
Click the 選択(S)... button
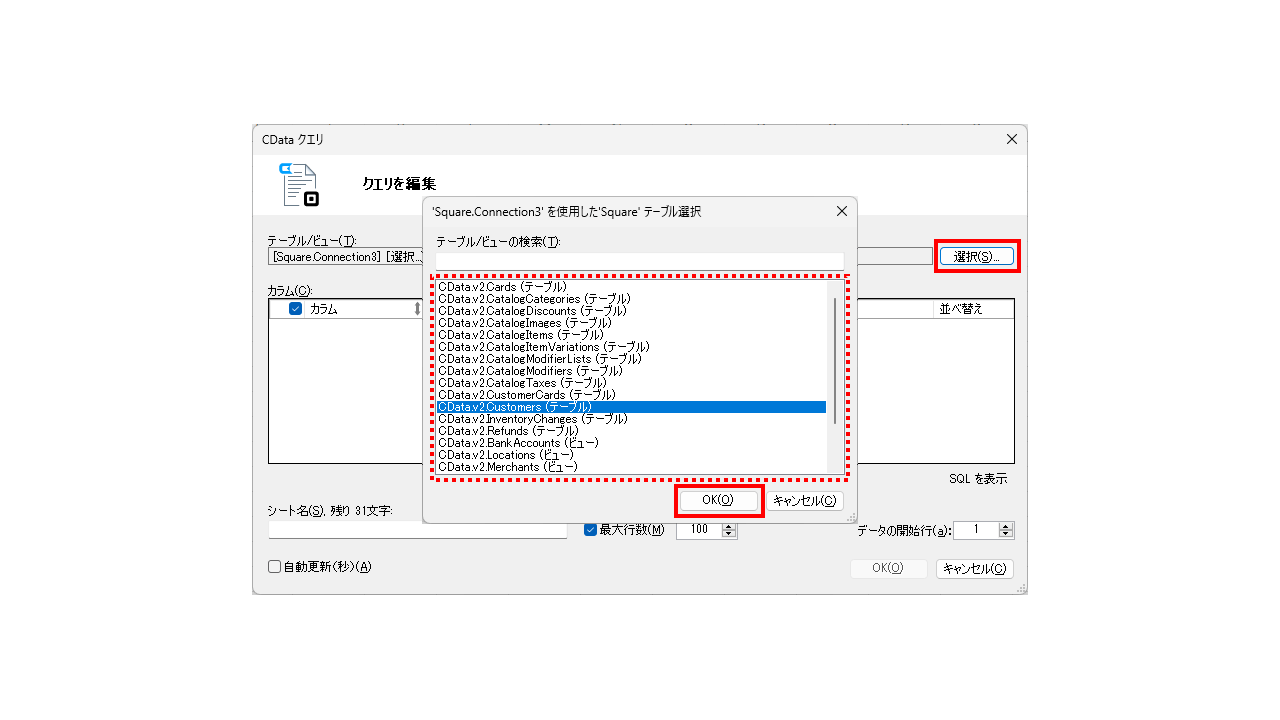[977, 257]
